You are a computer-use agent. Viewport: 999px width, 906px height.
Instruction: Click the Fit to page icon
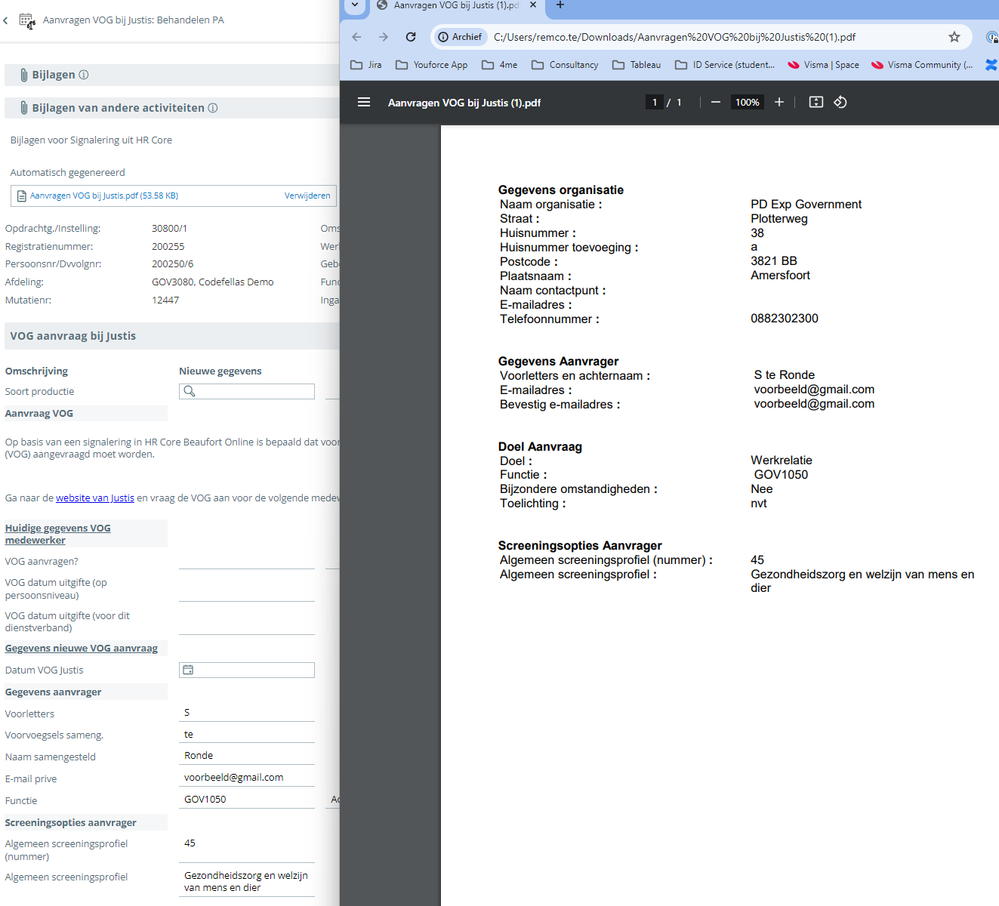click(x=816, y=102)
